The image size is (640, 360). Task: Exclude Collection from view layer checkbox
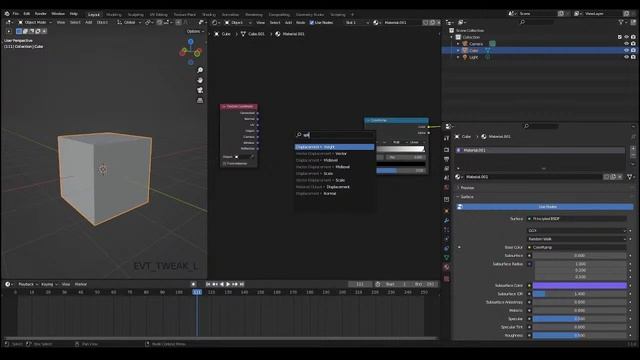point(620,37)
